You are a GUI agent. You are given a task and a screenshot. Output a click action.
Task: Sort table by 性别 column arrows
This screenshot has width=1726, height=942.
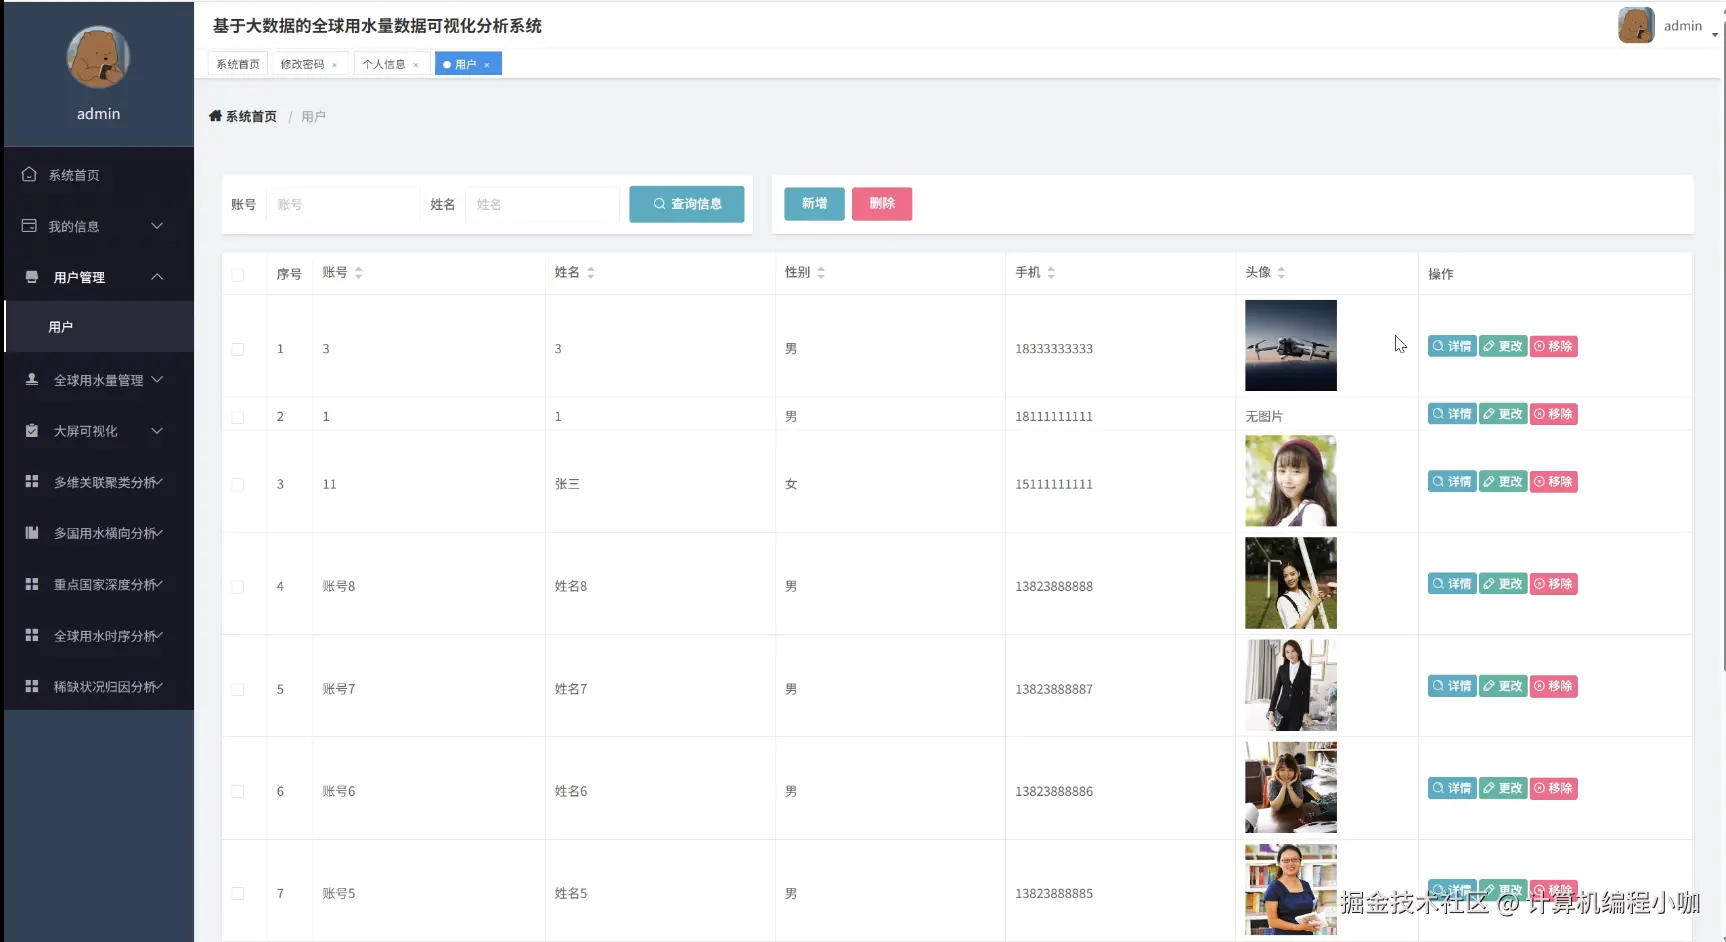(821, 272)
